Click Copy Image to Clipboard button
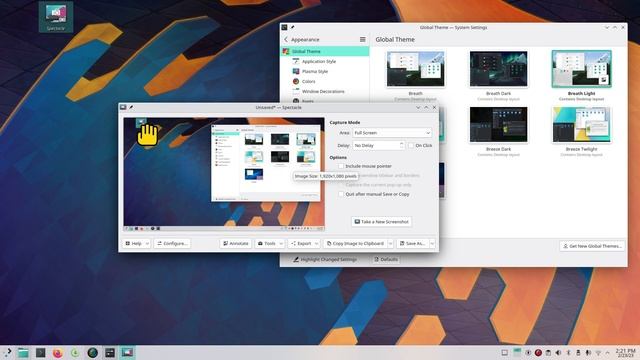Screen dimensions: 640x360 click(x=355, y=243)
